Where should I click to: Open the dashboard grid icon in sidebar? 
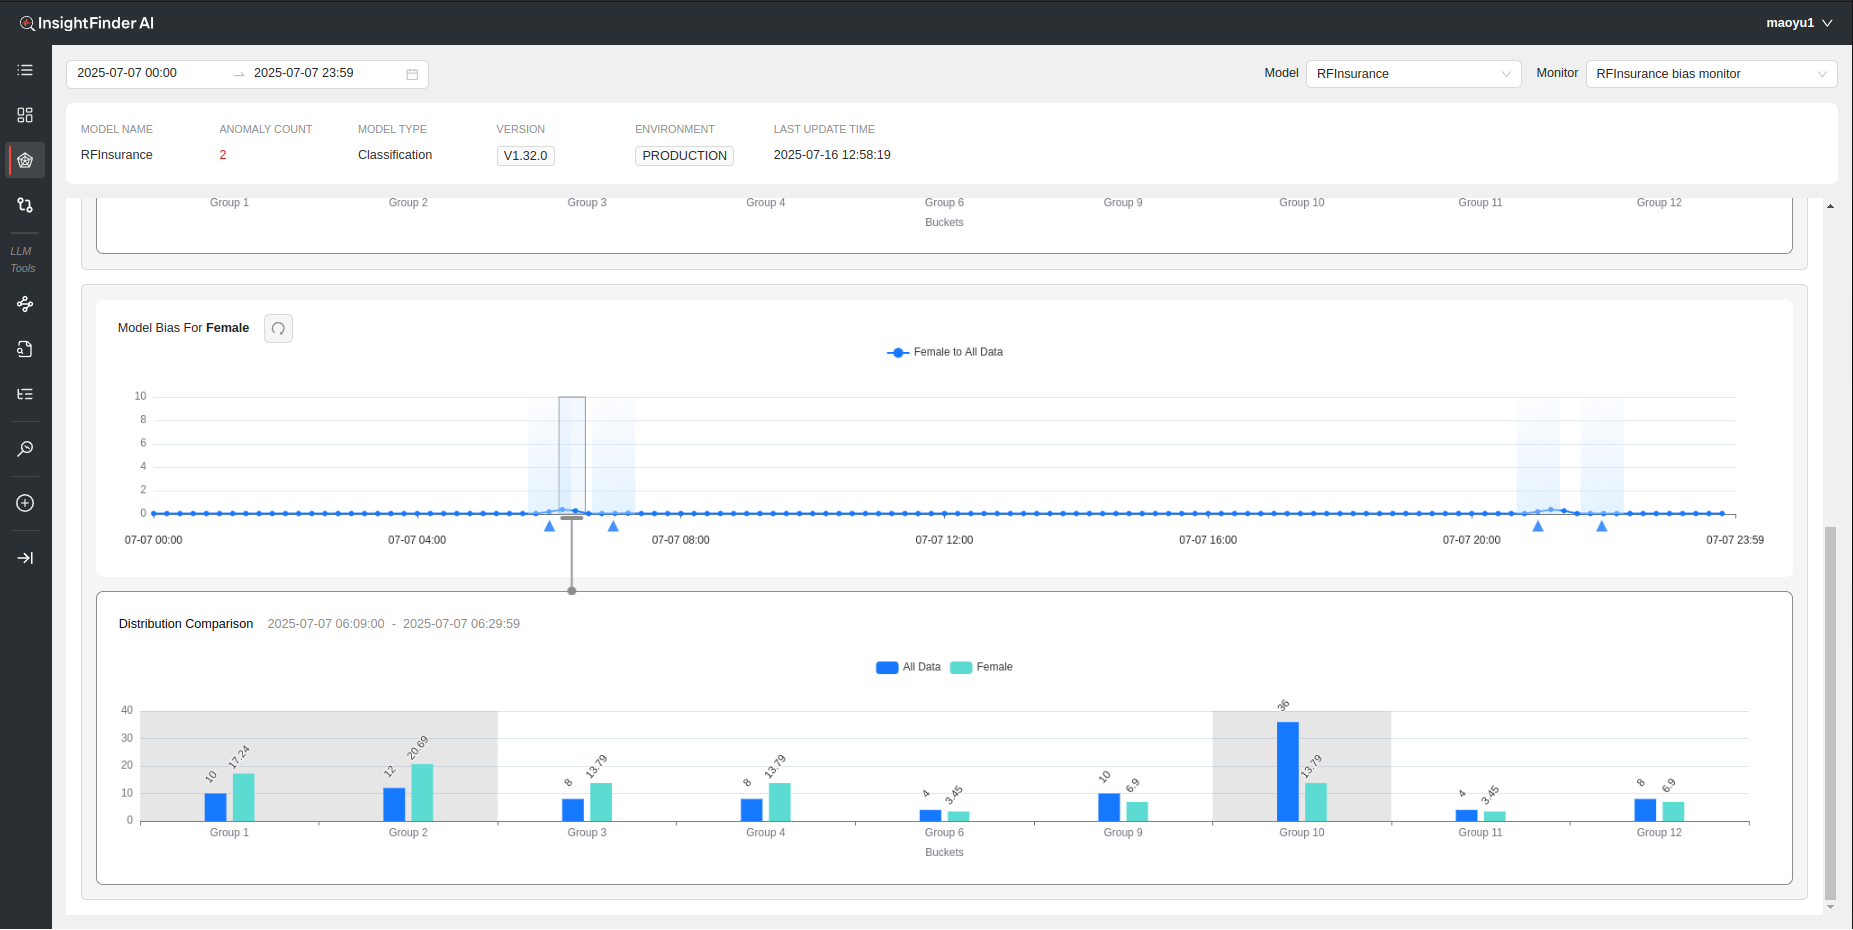click(25, 115)
